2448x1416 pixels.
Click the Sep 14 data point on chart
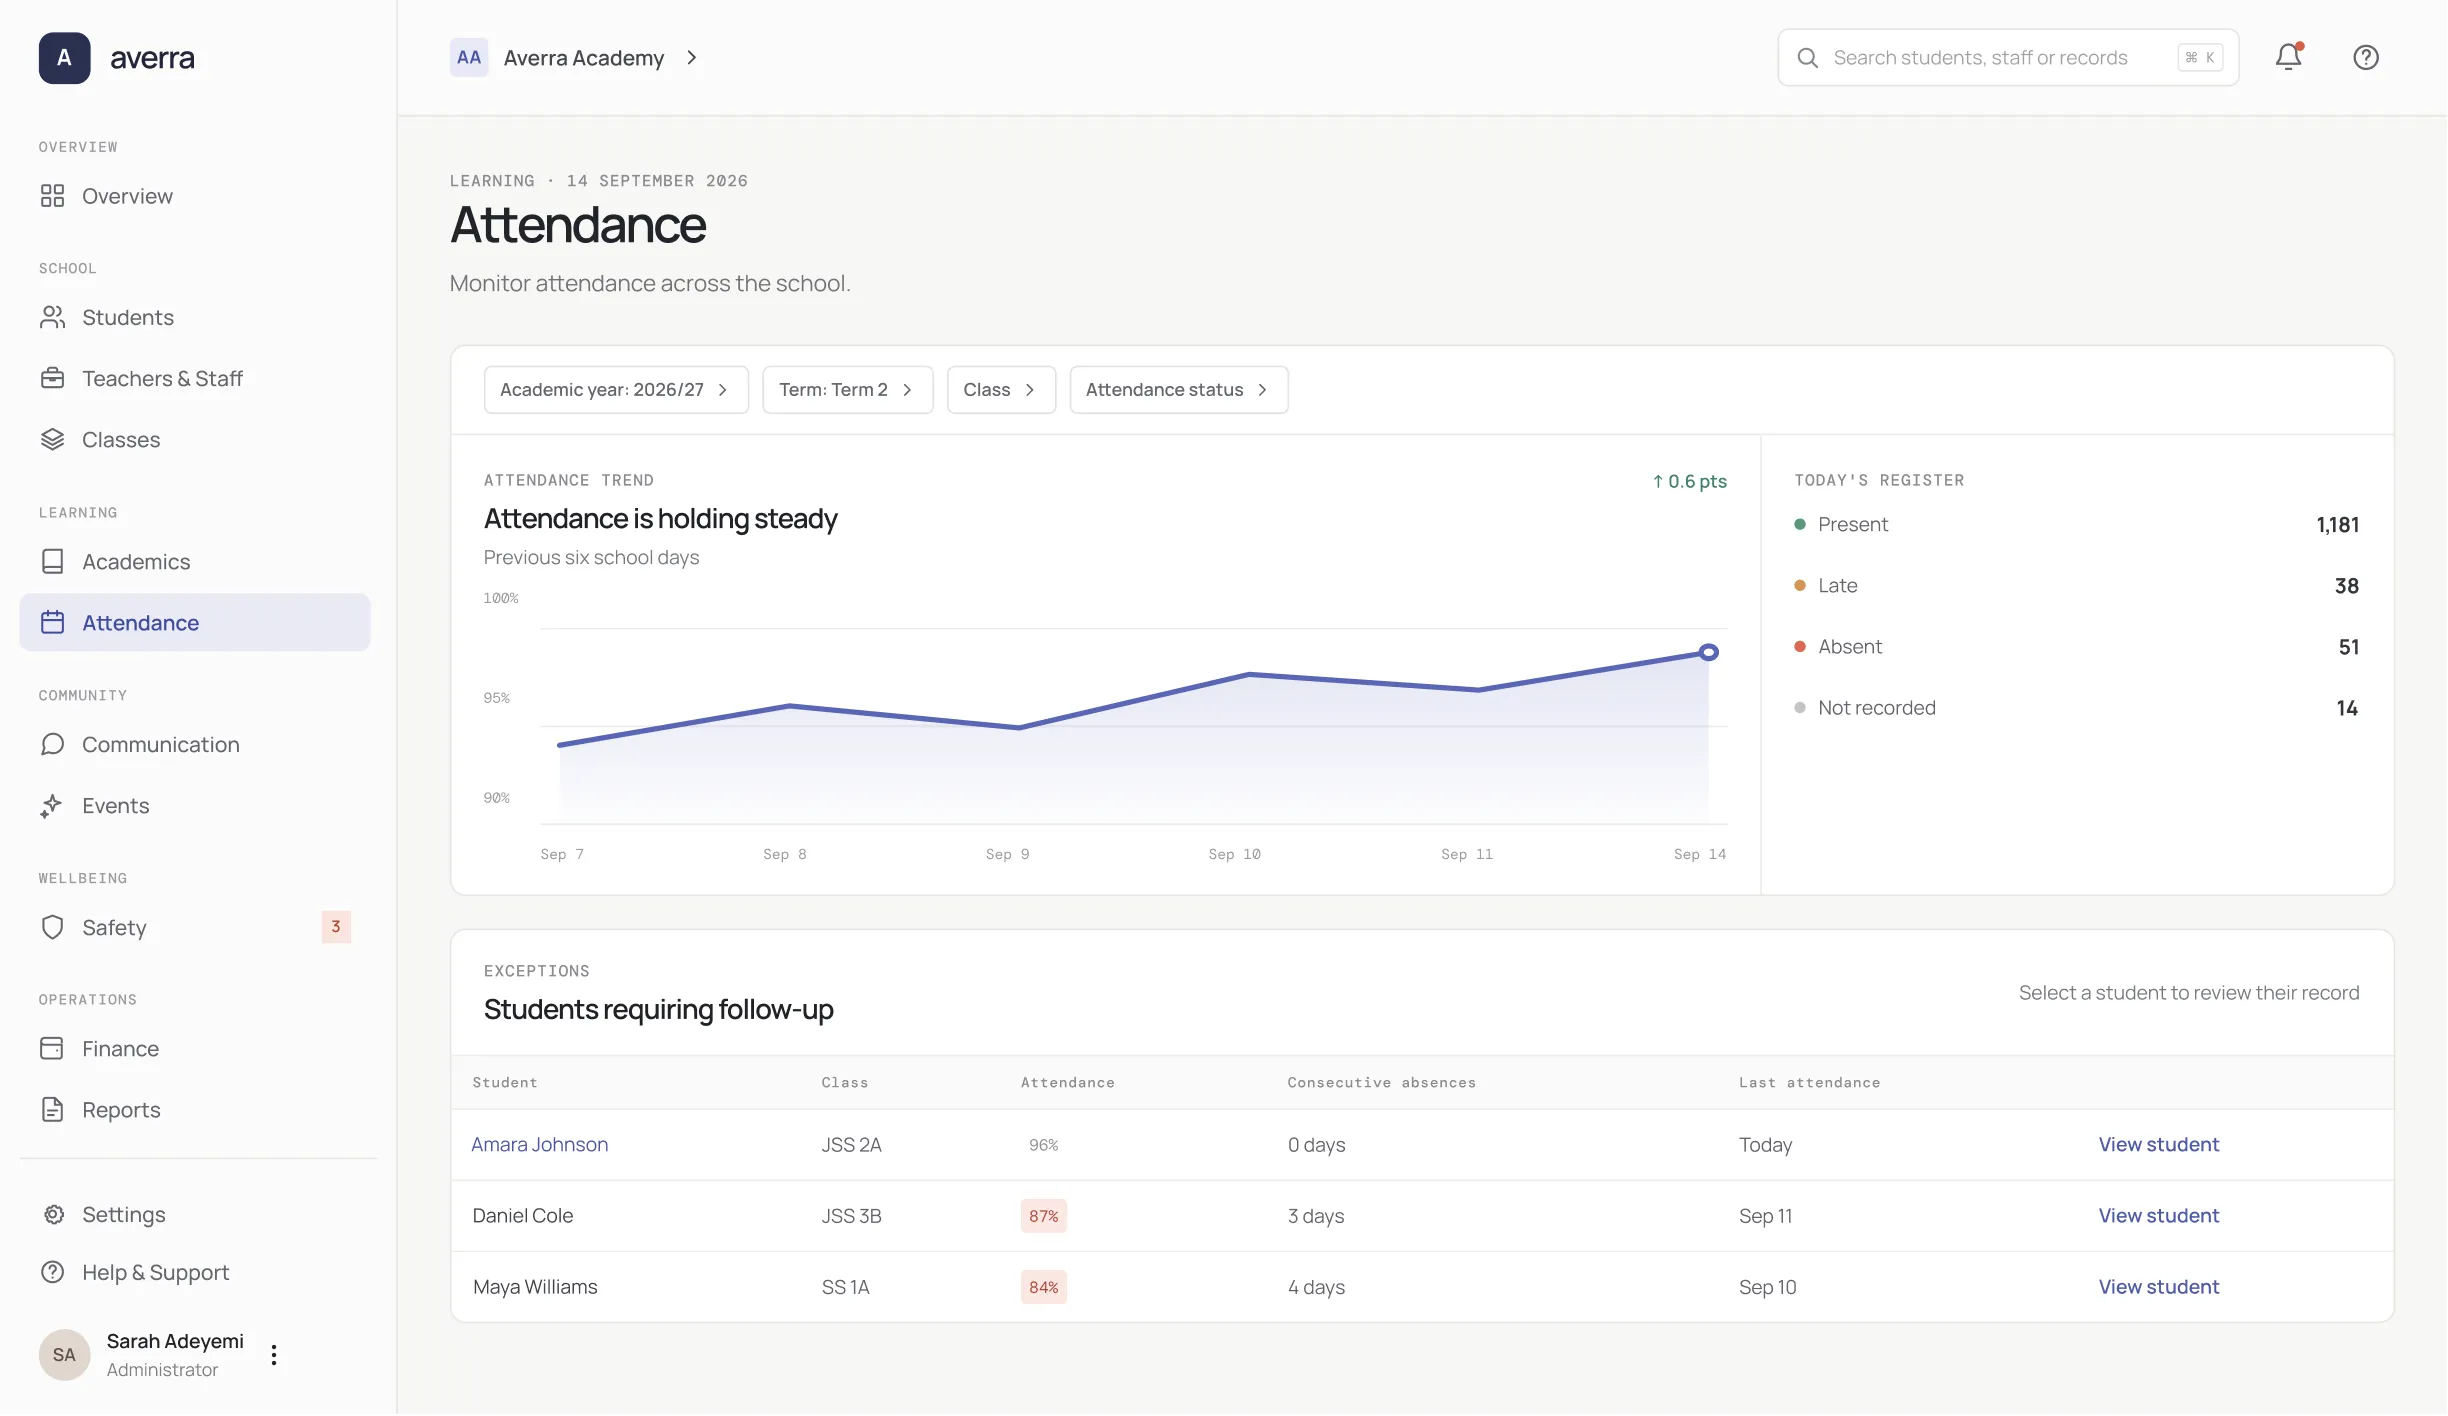(1709, 652)
